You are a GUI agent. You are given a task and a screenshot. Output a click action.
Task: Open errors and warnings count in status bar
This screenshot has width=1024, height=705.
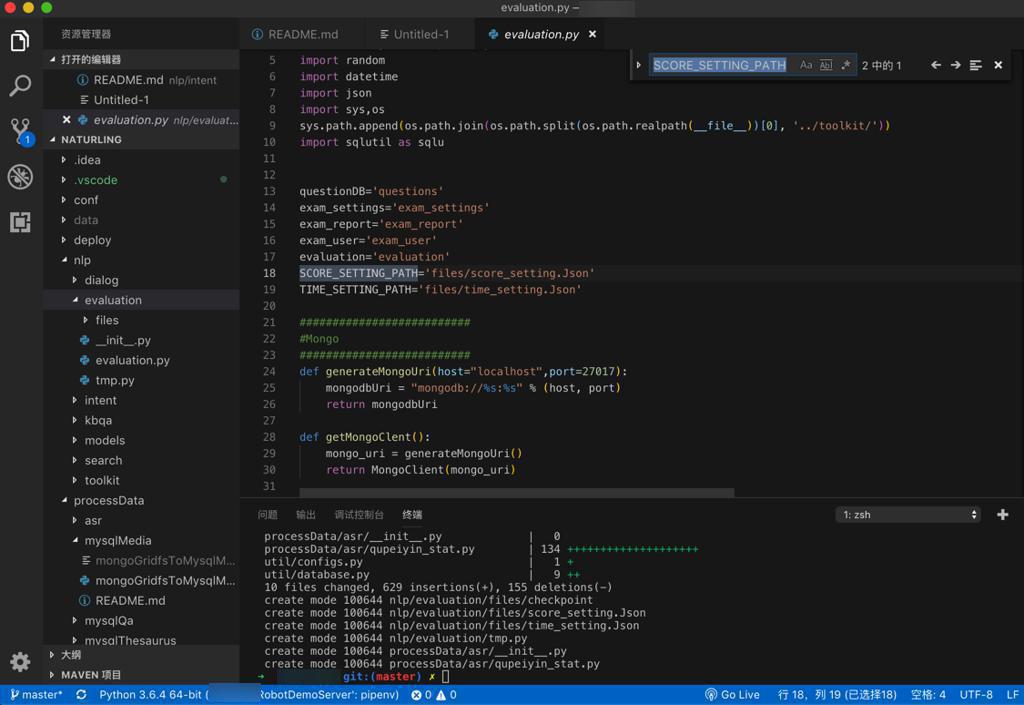434,695
